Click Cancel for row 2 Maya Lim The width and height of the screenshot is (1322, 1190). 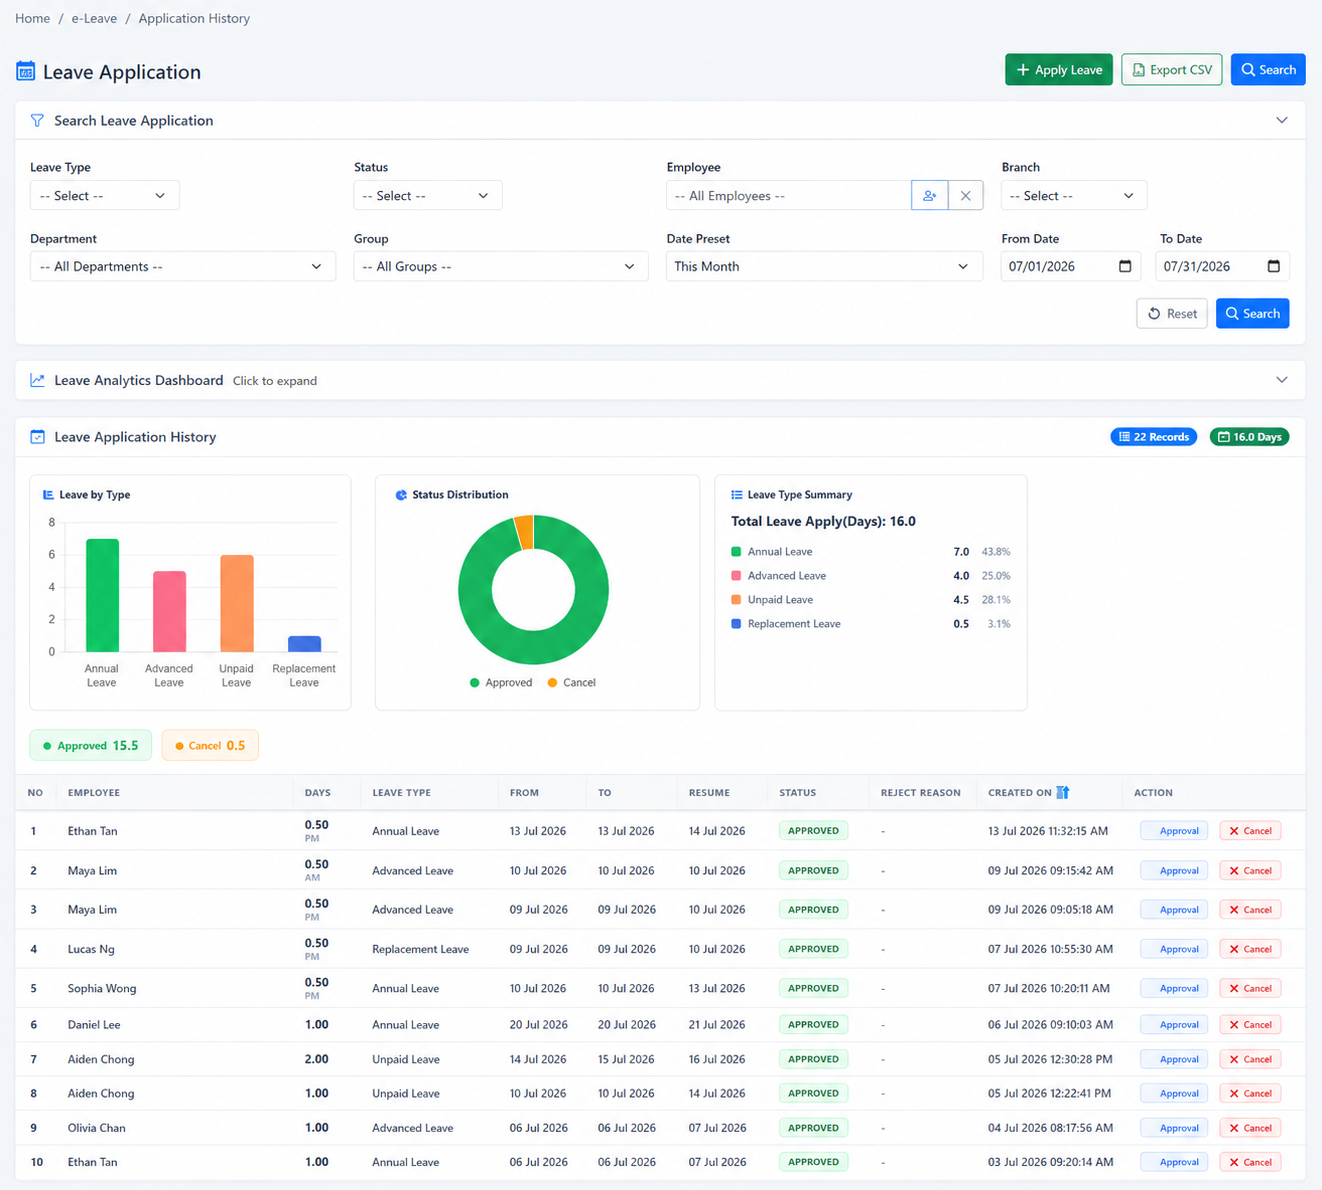[1250, 871]
